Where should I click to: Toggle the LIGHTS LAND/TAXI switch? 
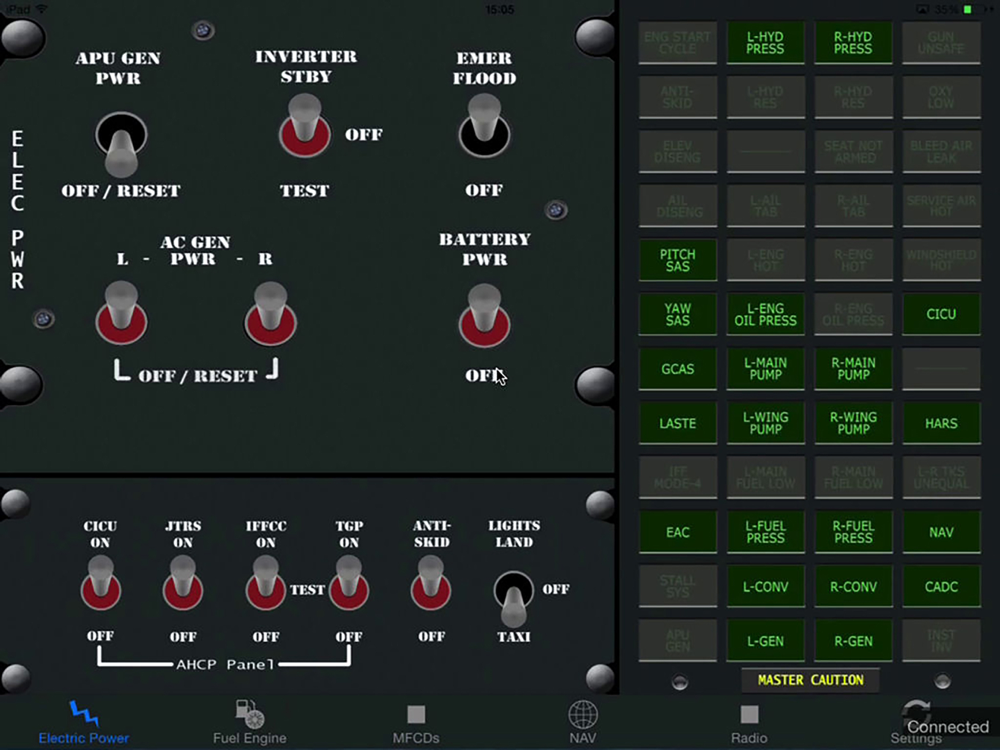point(513,599)
